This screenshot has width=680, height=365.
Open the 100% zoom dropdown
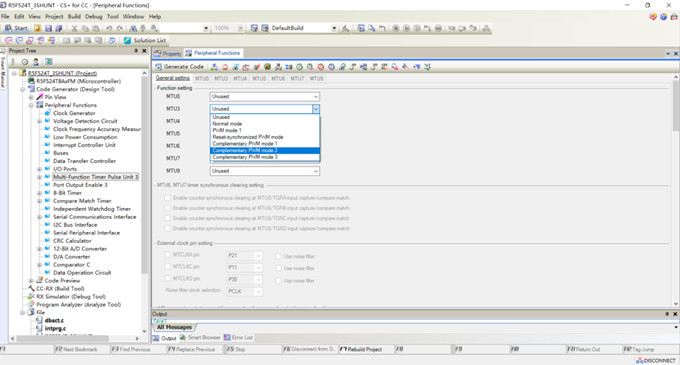[240, 28]
